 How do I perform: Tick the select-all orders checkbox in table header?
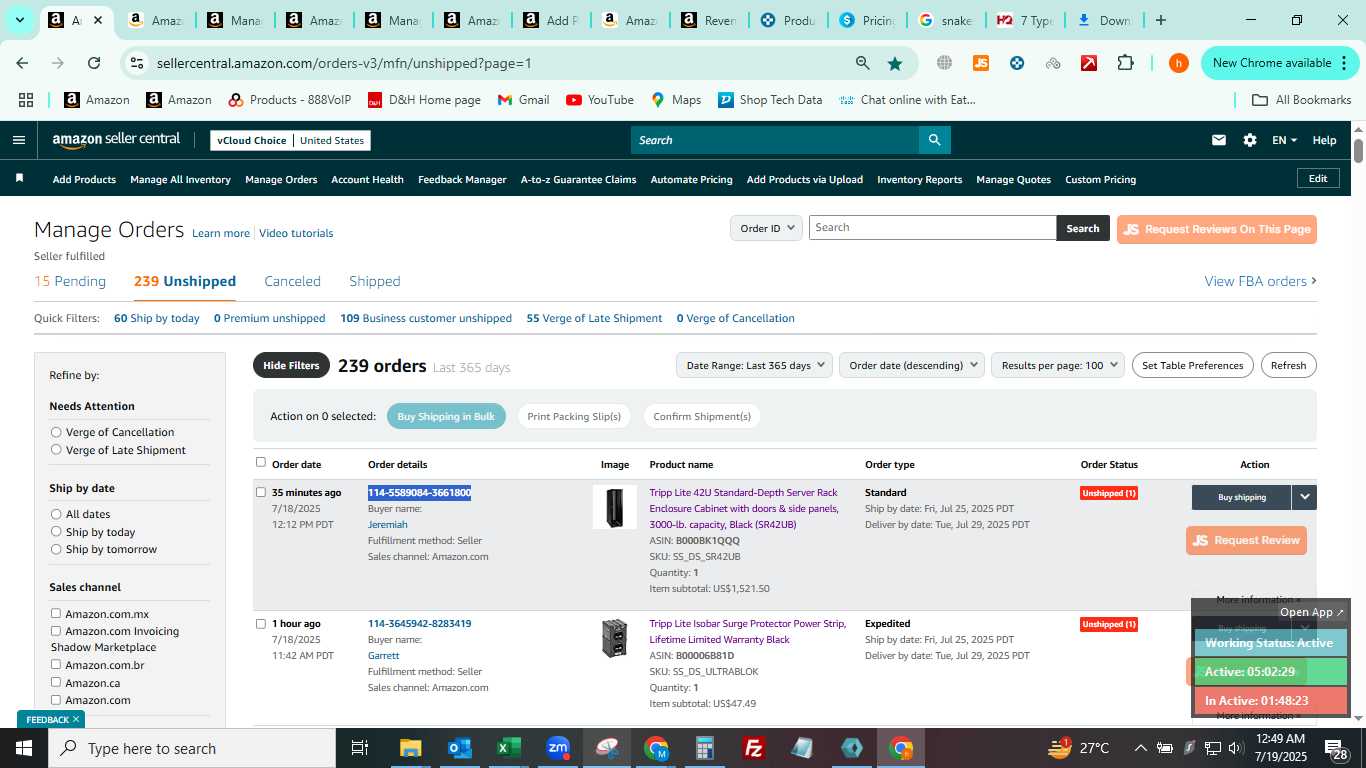(261, 462)
